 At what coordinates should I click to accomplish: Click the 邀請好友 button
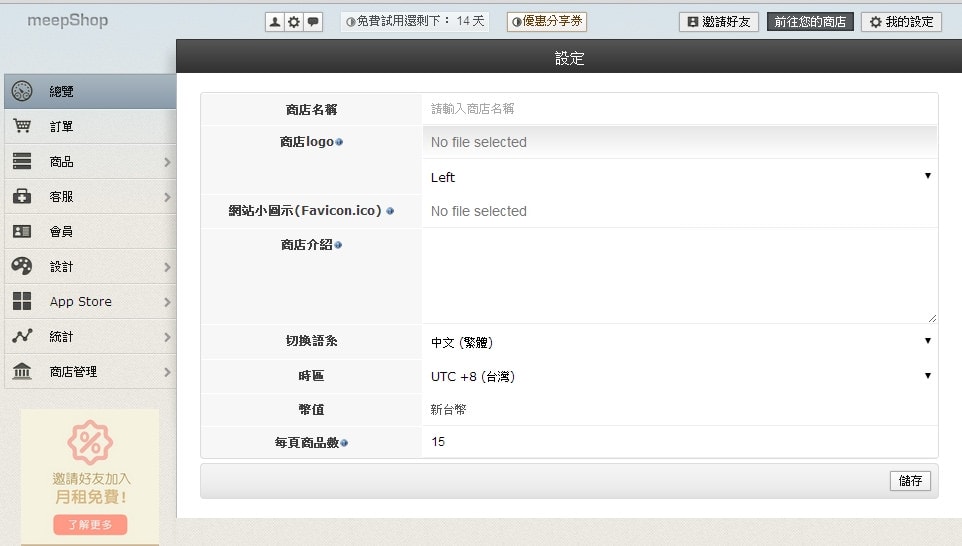718,22
